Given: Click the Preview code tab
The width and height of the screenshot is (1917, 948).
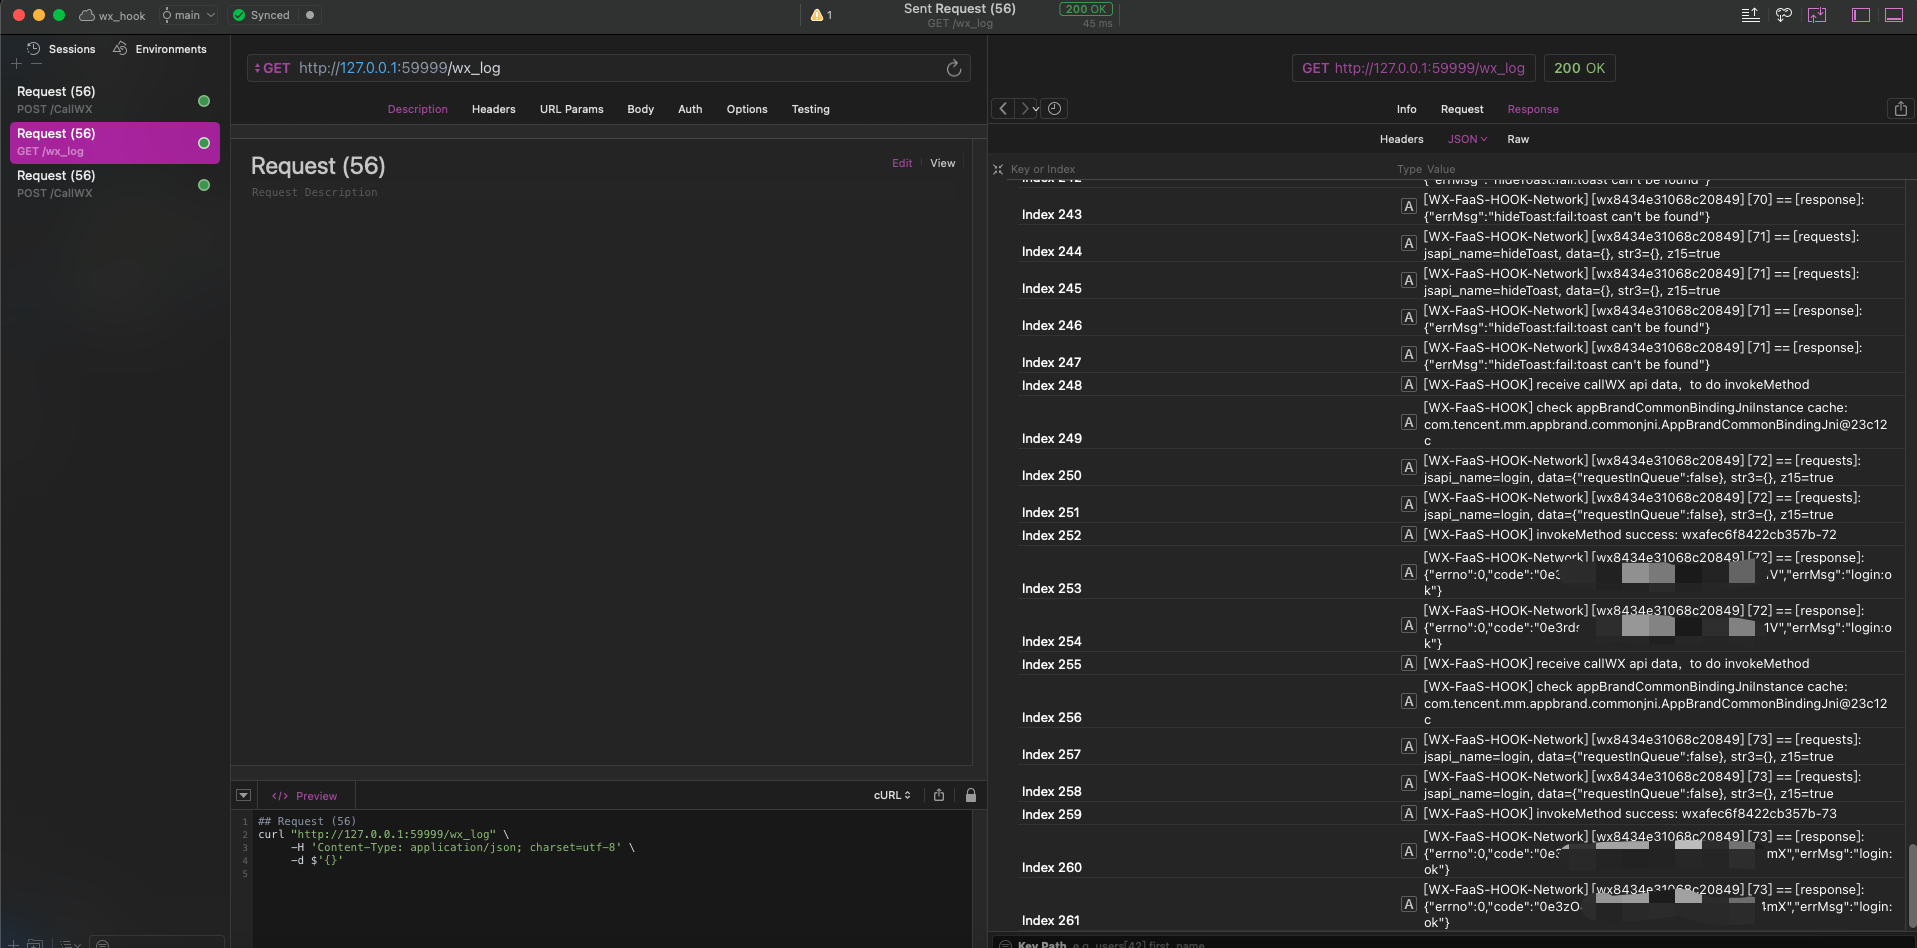Looking at the screenshot, I should coord(305,796).
